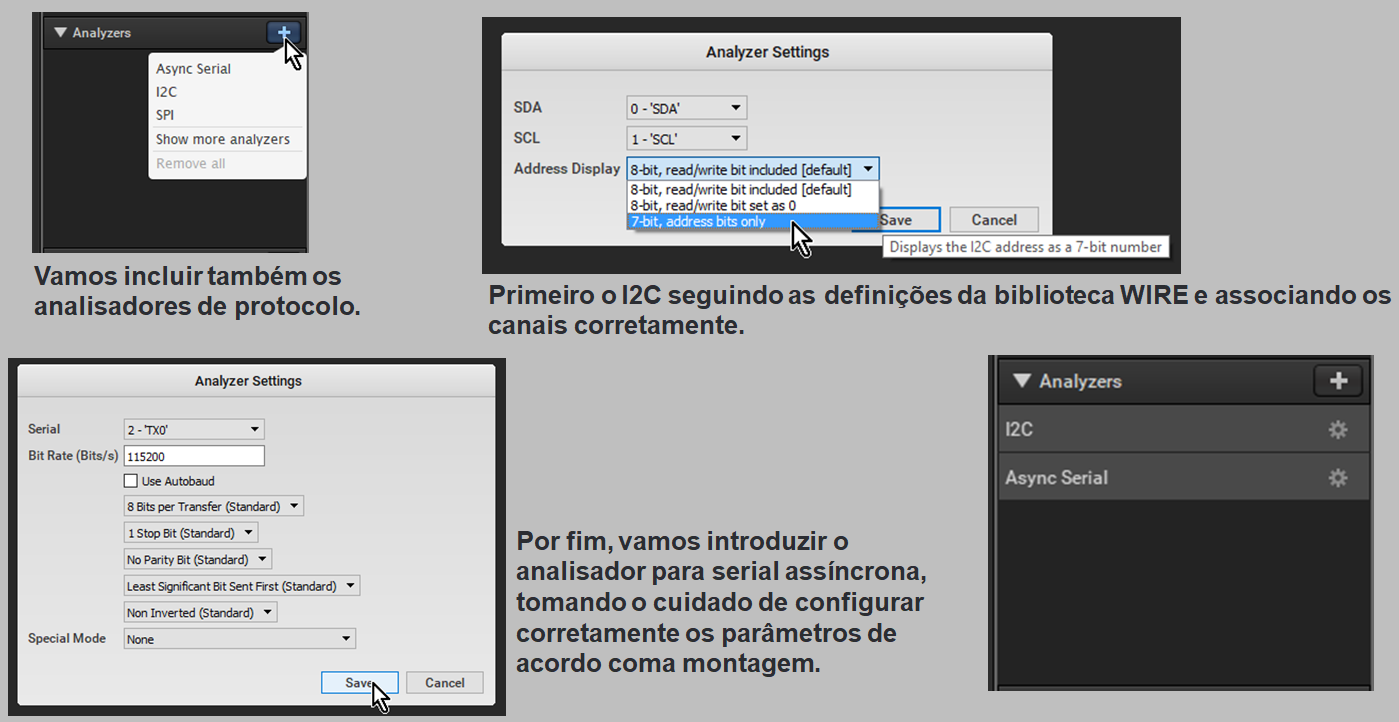Enable the Use Autobaud checkbox

point(131,481)
